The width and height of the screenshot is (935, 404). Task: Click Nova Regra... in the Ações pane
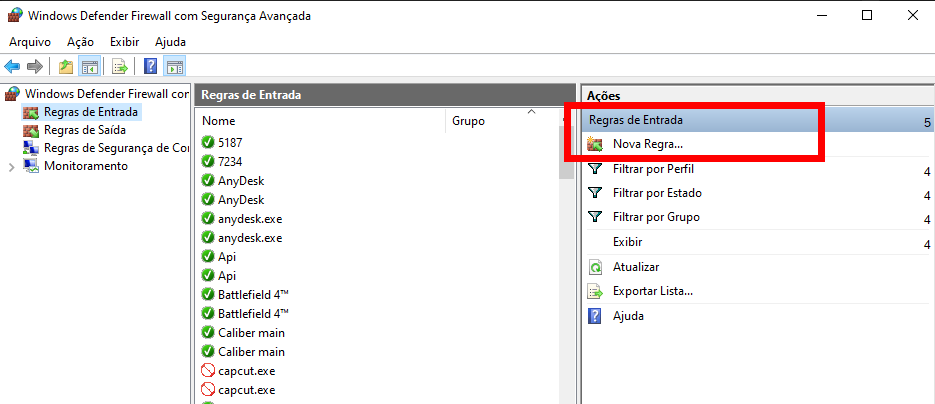coord(648,144)
